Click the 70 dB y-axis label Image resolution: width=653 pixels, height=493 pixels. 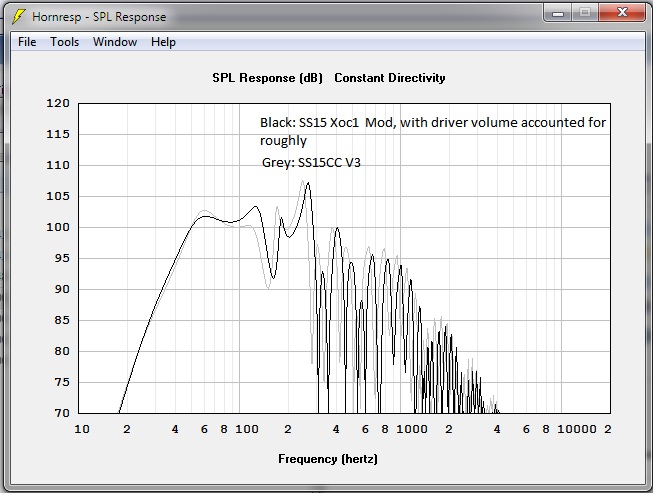pos(62,413)
